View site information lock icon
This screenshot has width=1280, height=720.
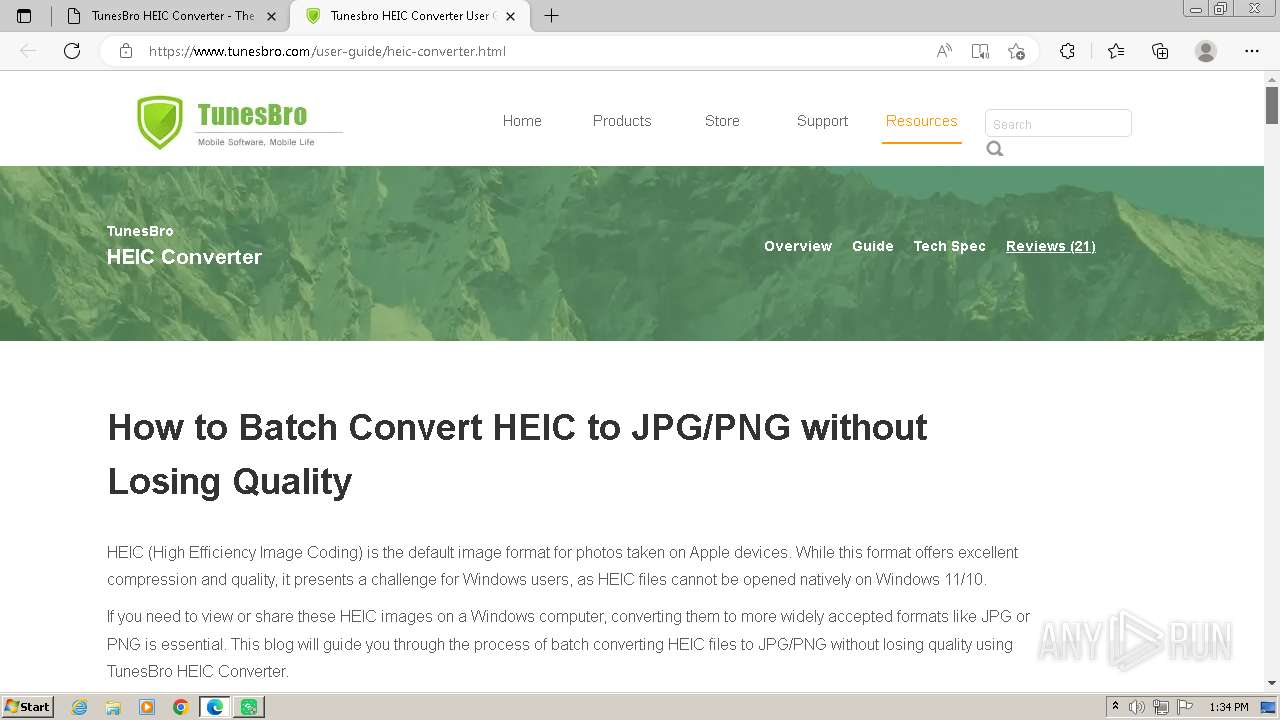(x=126, y=51)
